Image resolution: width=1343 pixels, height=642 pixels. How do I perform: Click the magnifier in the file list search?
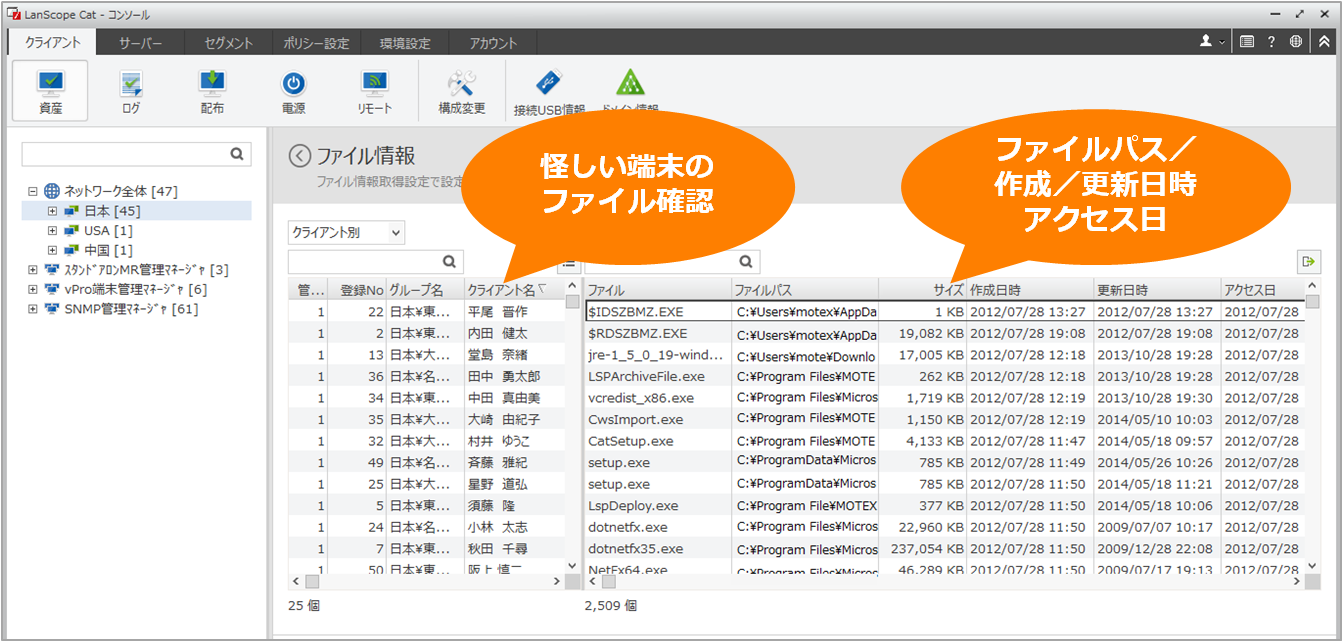pos(746,262)
